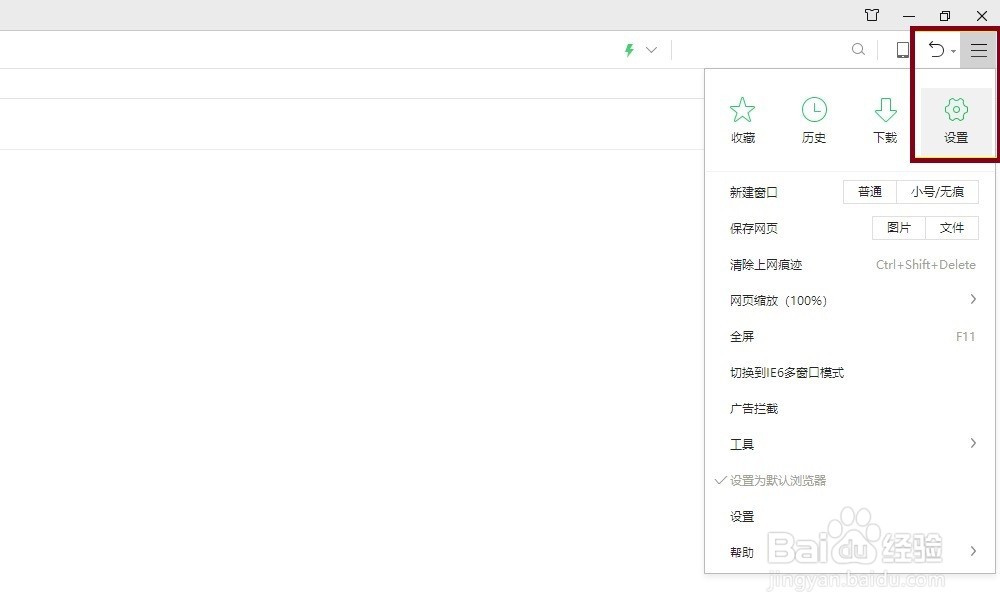Viewport: 1000px width, 614px height.
Task: Click 清除上网痕迹 to clear browsing traces
Action: (767, 264)
